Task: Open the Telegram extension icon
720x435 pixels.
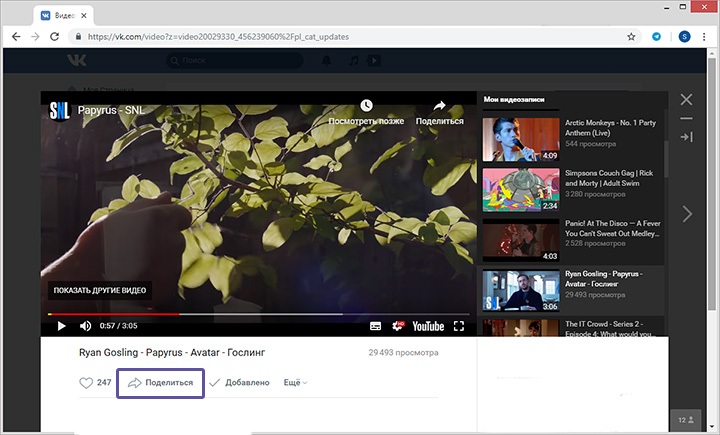Action: pos(657,37)
